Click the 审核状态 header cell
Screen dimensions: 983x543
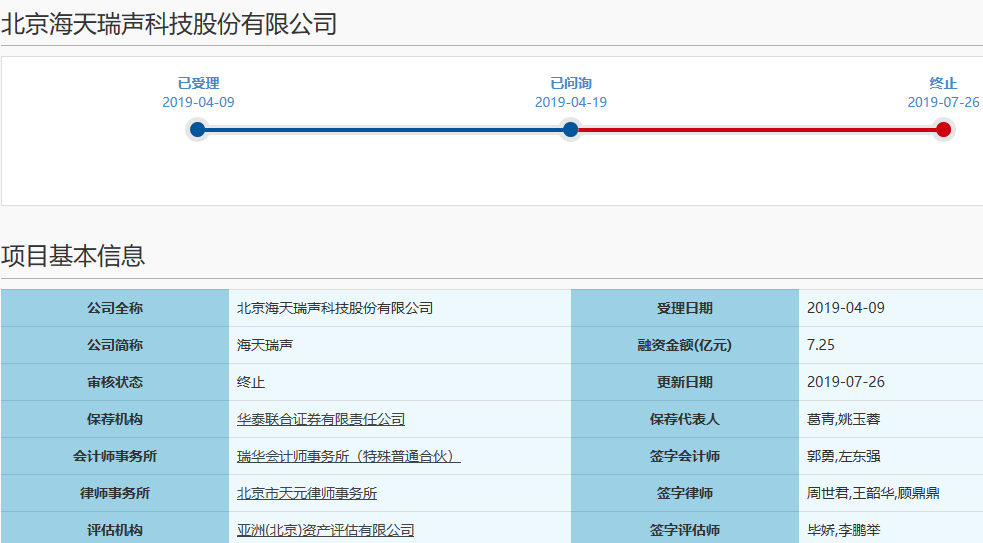point(115,382)
